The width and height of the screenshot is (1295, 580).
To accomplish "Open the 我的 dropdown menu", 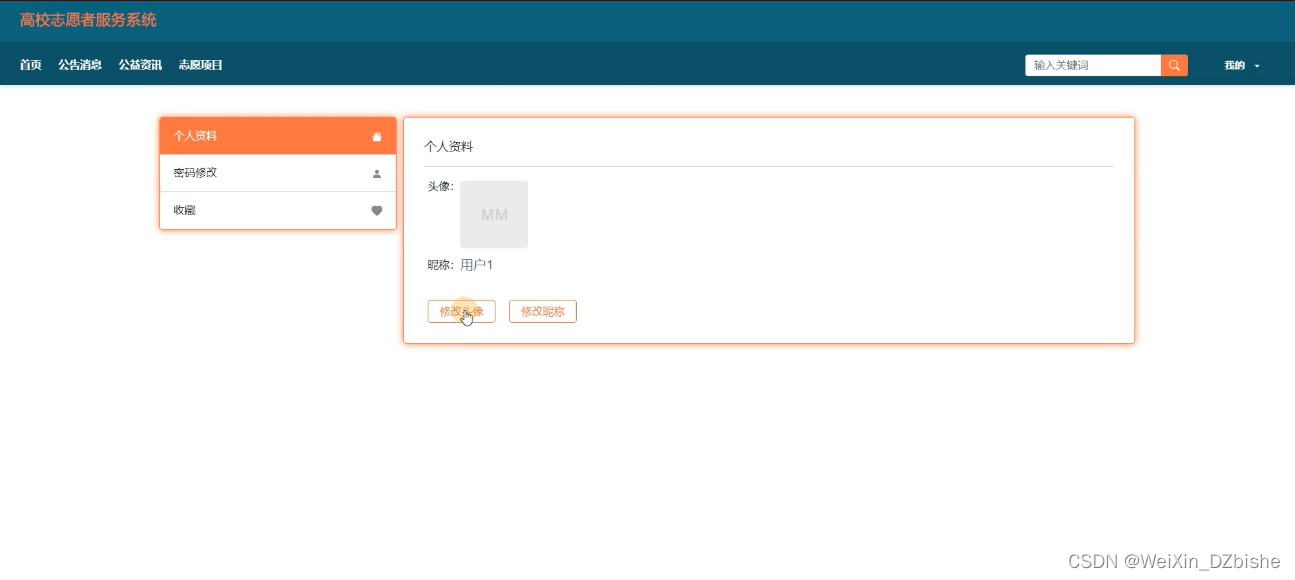I will pos(1242,65).
